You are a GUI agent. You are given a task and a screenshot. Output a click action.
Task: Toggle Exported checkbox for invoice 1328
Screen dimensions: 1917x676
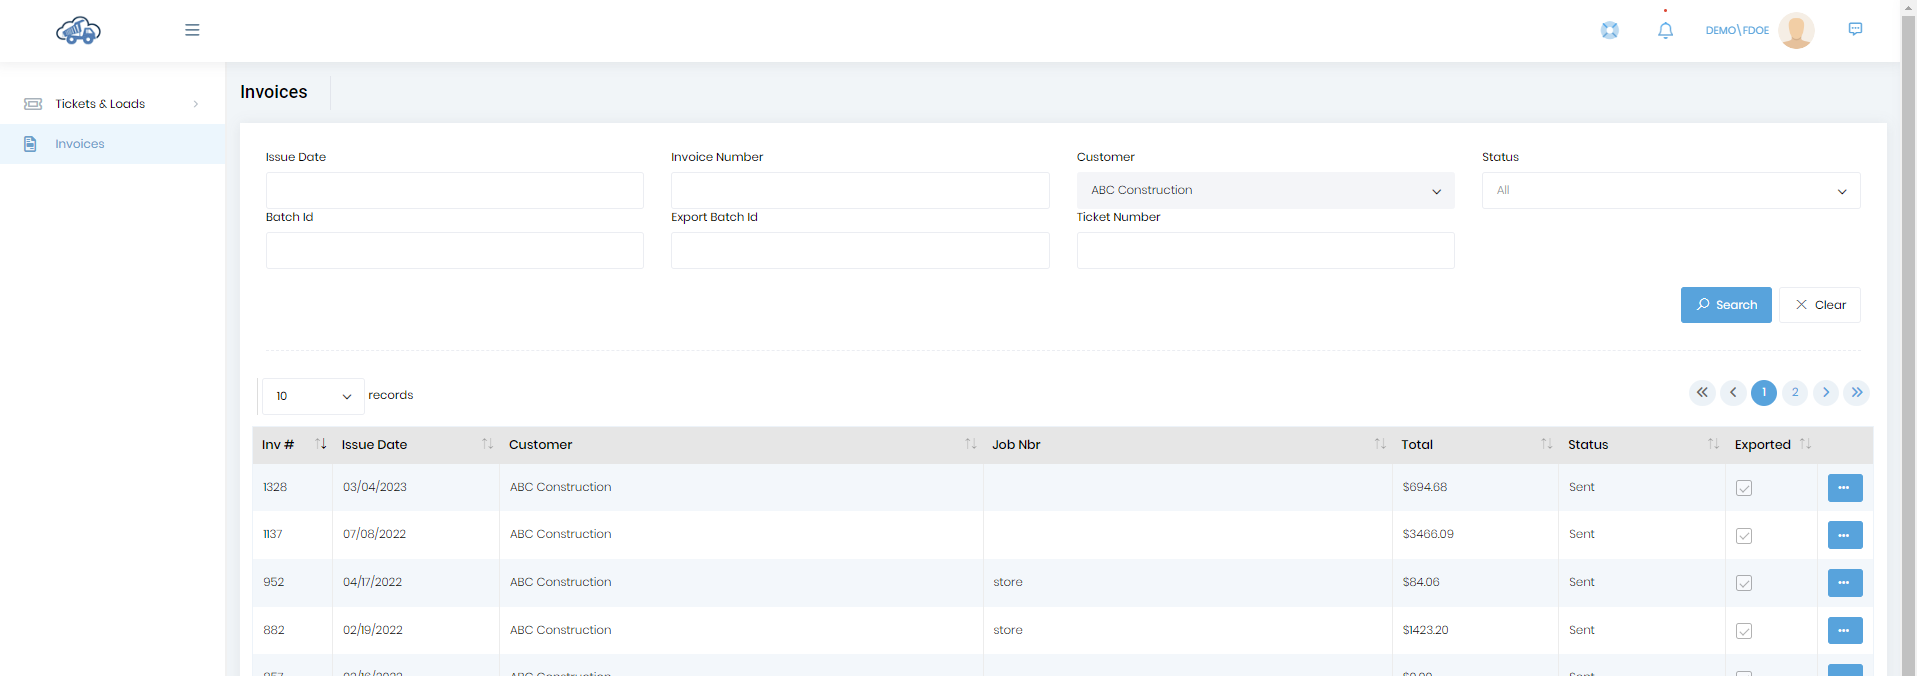coord(1744,488)
